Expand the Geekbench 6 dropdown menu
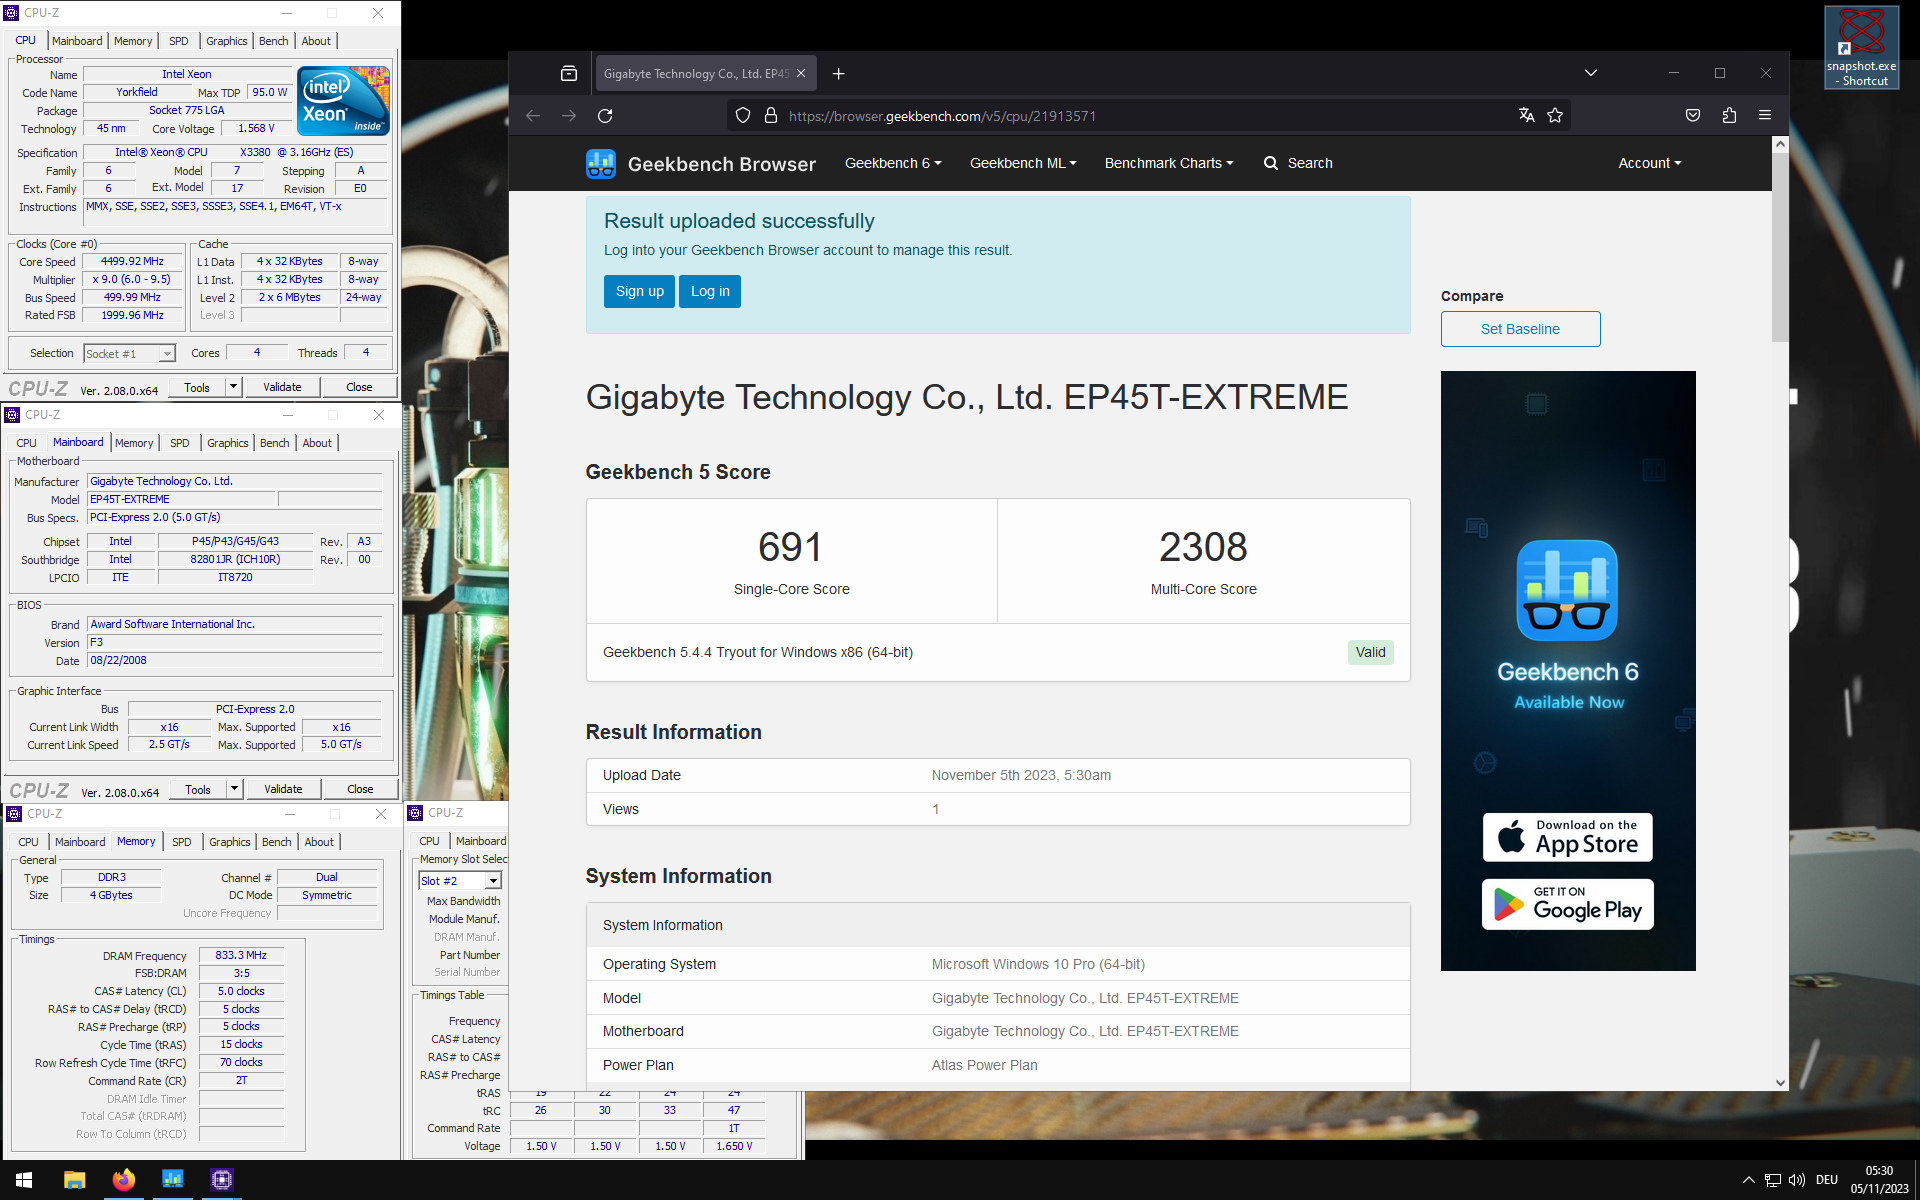 point(893,163)
